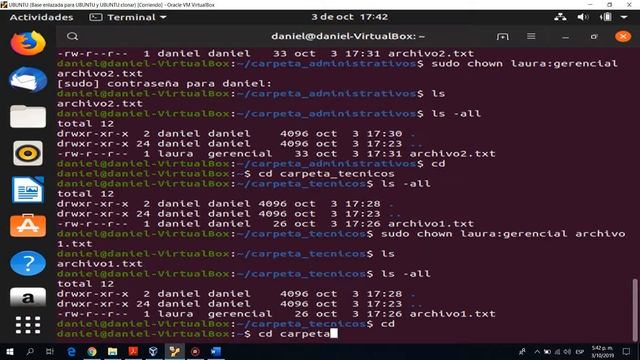Click 'daniel daniel 26 oct' archivo1.txt row
Image resolution: width=640 pixels, height=360 pixels.
pyautogui.click(x=265, y=224)
